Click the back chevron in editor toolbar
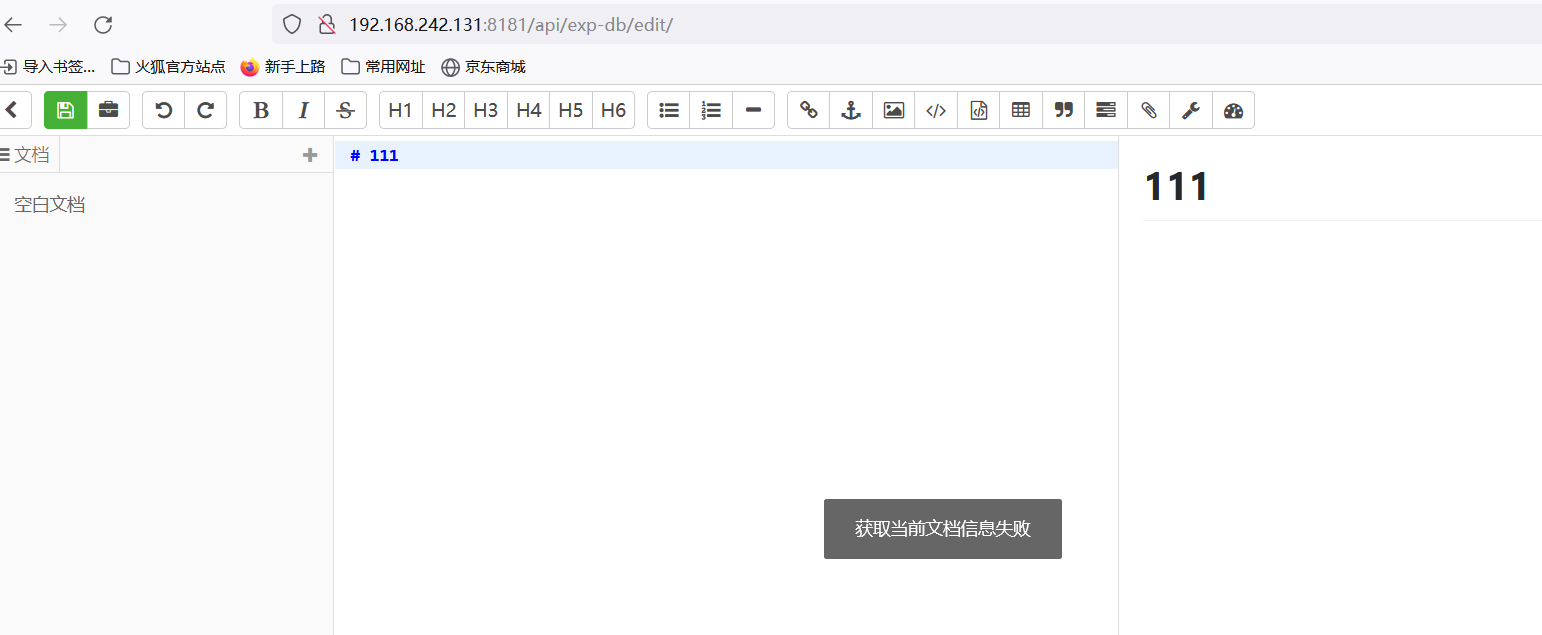 pos(13,110)
